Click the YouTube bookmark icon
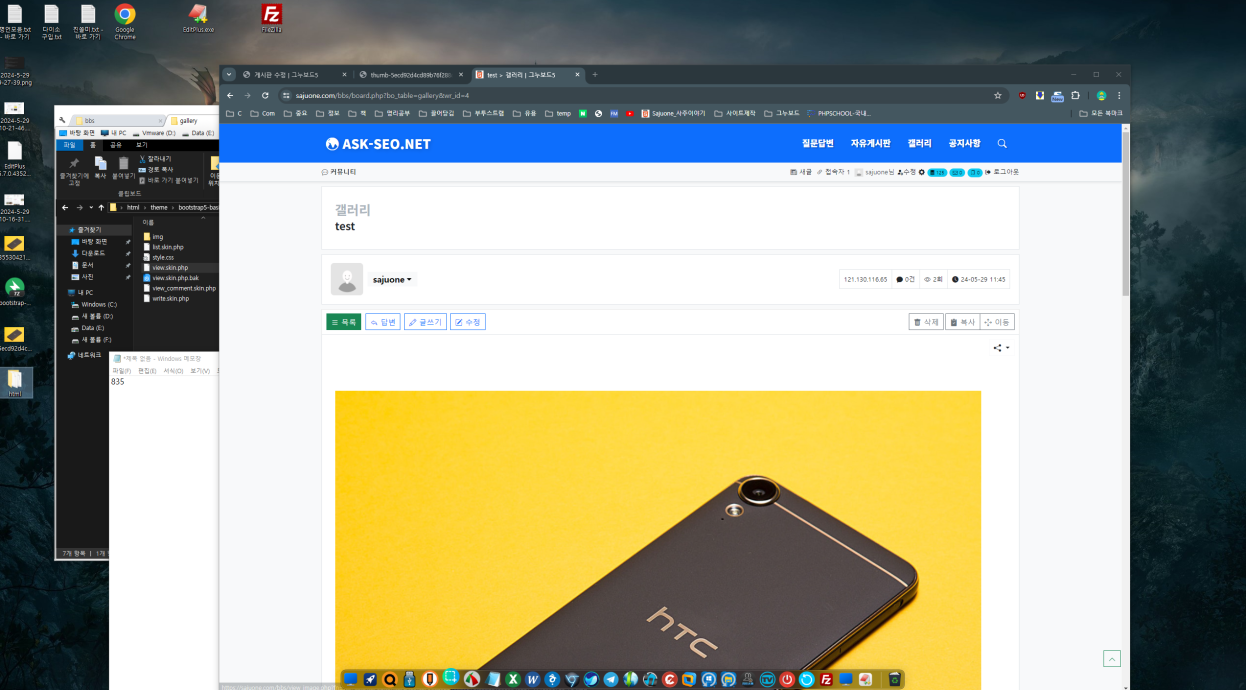1246x690 pixels. pyautogui.click(x=629, y=113)
